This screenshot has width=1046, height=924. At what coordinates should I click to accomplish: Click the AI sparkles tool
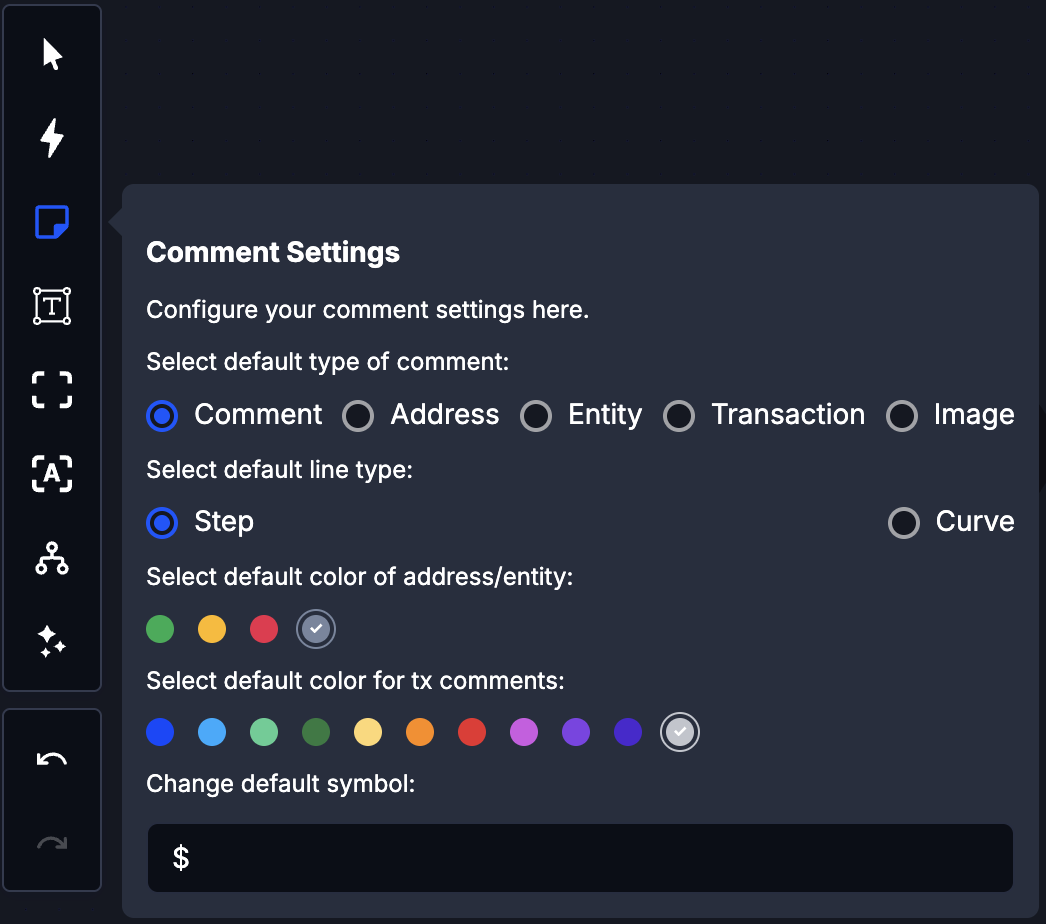pyautogui.click(x=52, y=642)
